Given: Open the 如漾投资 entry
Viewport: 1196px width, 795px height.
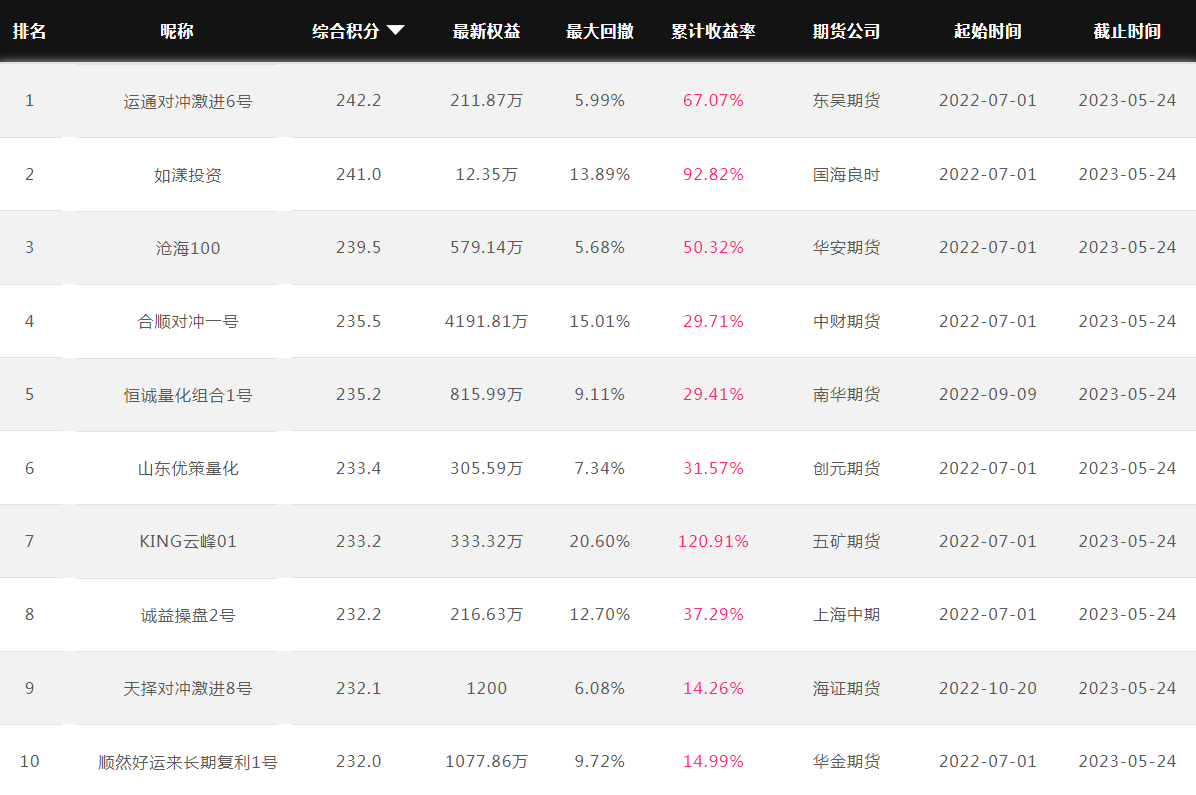Looking at the screenshot, I should click(x=188, y=175).
